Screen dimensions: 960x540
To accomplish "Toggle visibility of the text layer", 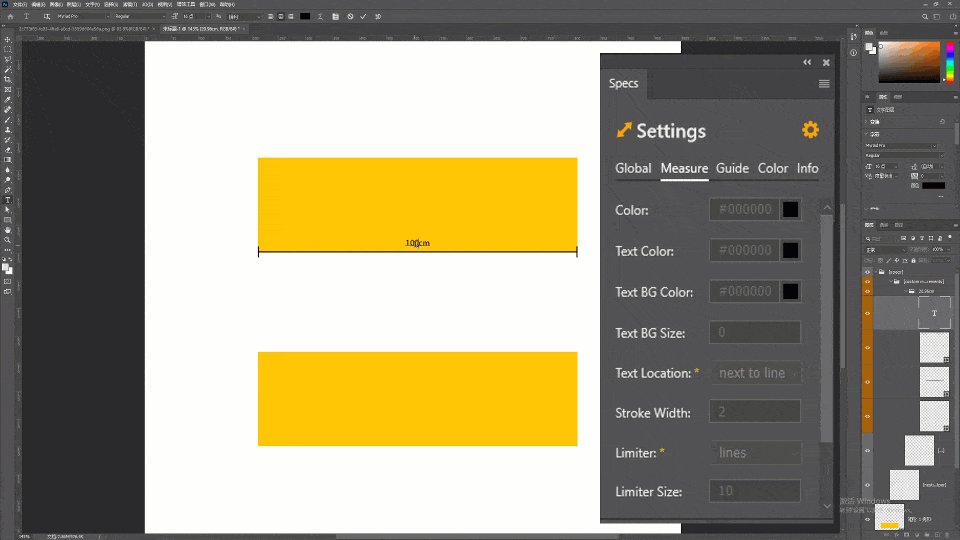I will 867,313.
